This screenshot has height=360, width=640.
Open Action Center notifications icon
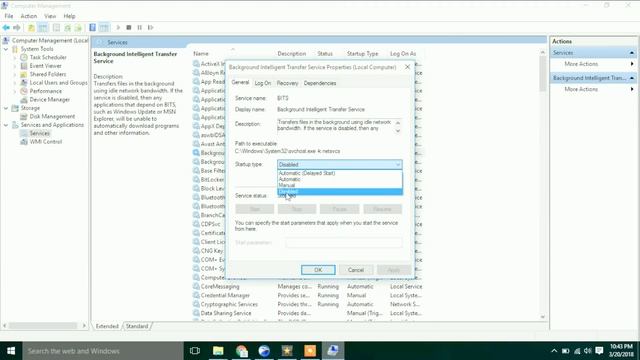(x=599, y=351)
